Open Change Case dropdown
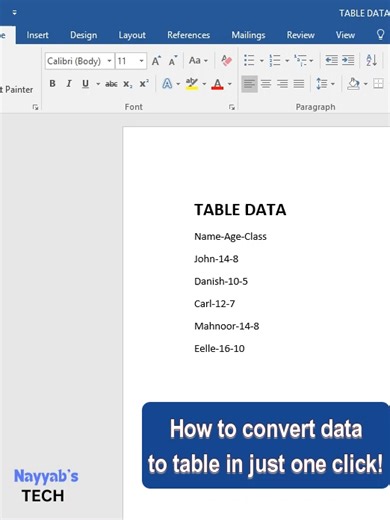390x520 pixels. coord(198,61)
